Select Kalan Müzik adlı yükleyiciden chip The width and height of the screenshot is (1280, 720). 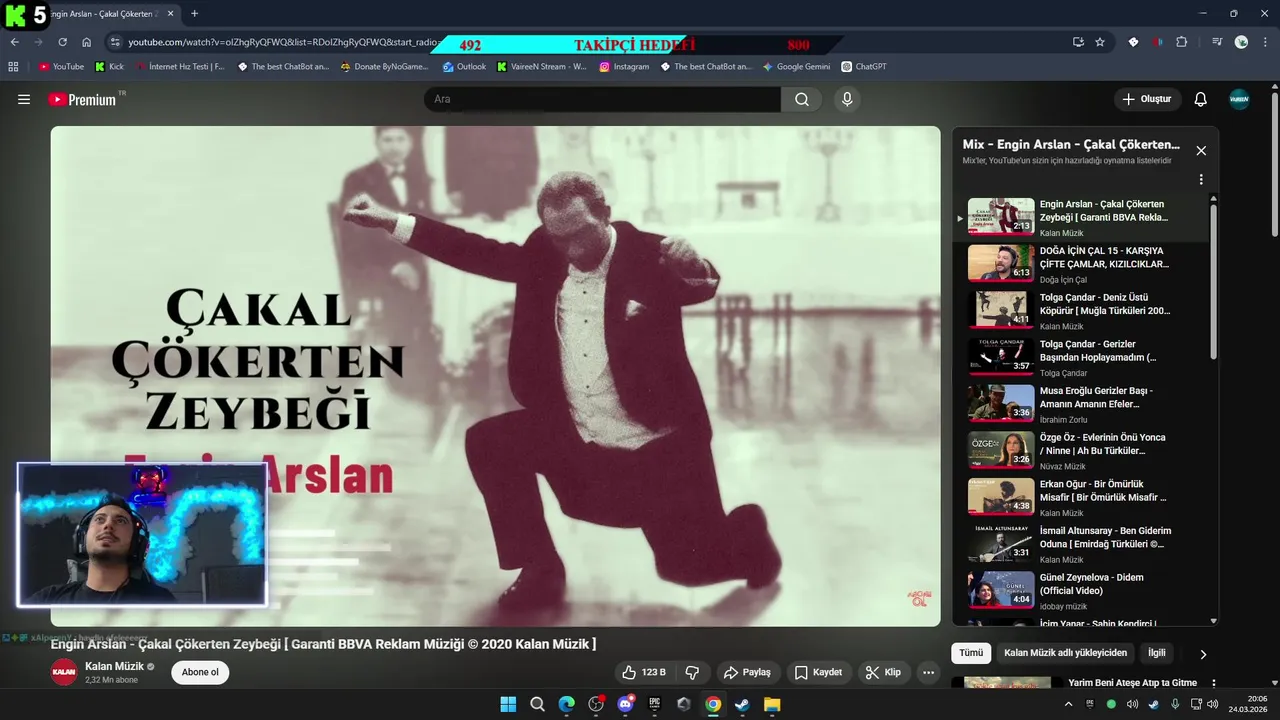[x=1065, y=653]
